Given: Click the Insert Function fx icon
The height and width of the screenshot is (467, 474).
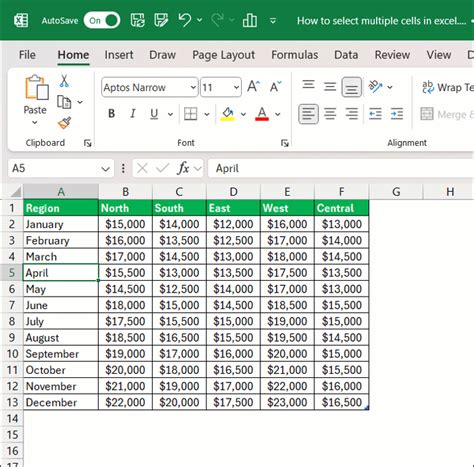Looking at the screenshot, I should click(x=183, y=168).
